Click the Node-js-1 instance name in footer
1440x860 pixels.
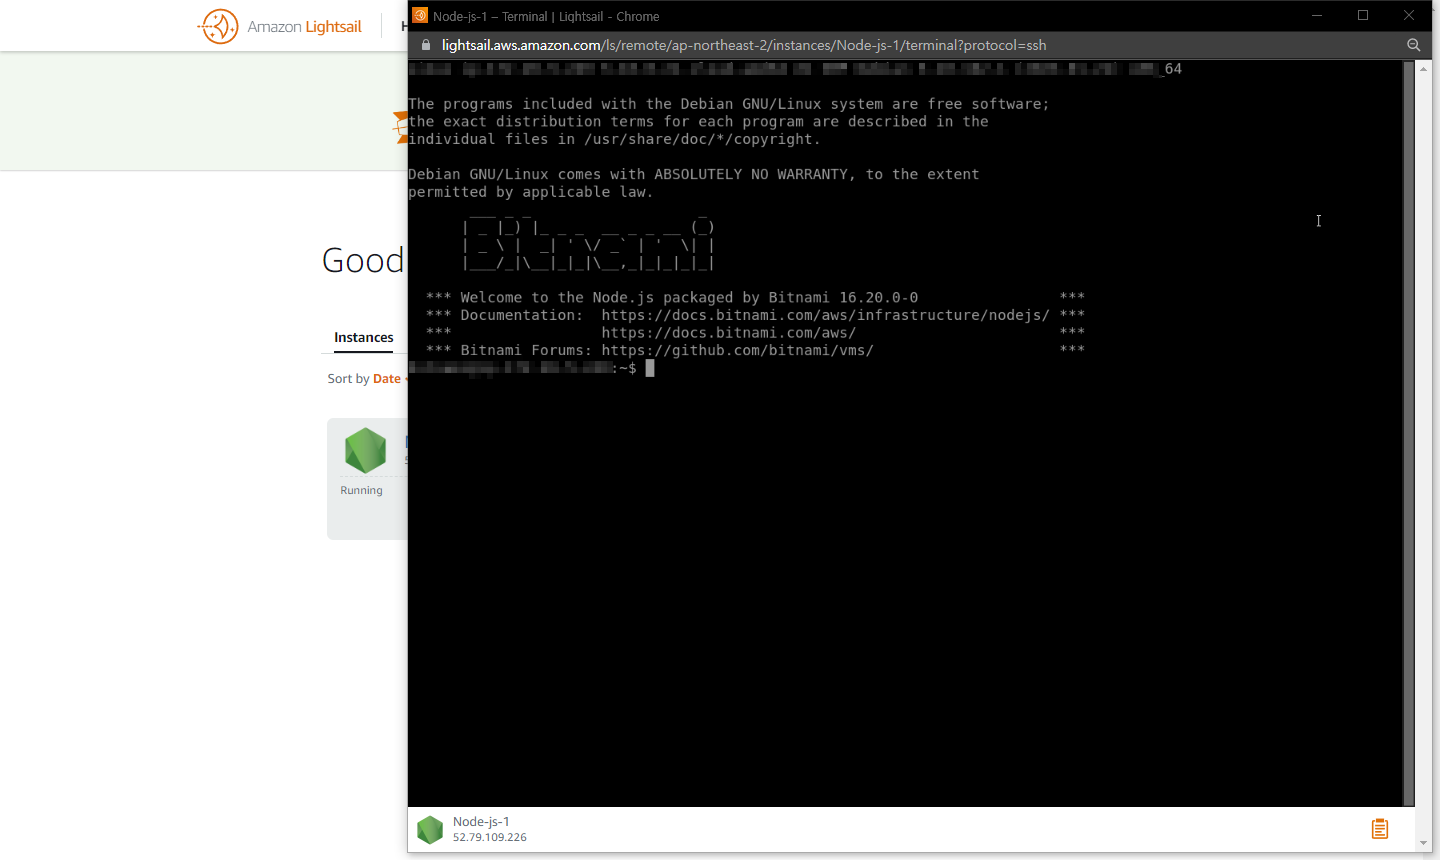(x=481, y=822)
